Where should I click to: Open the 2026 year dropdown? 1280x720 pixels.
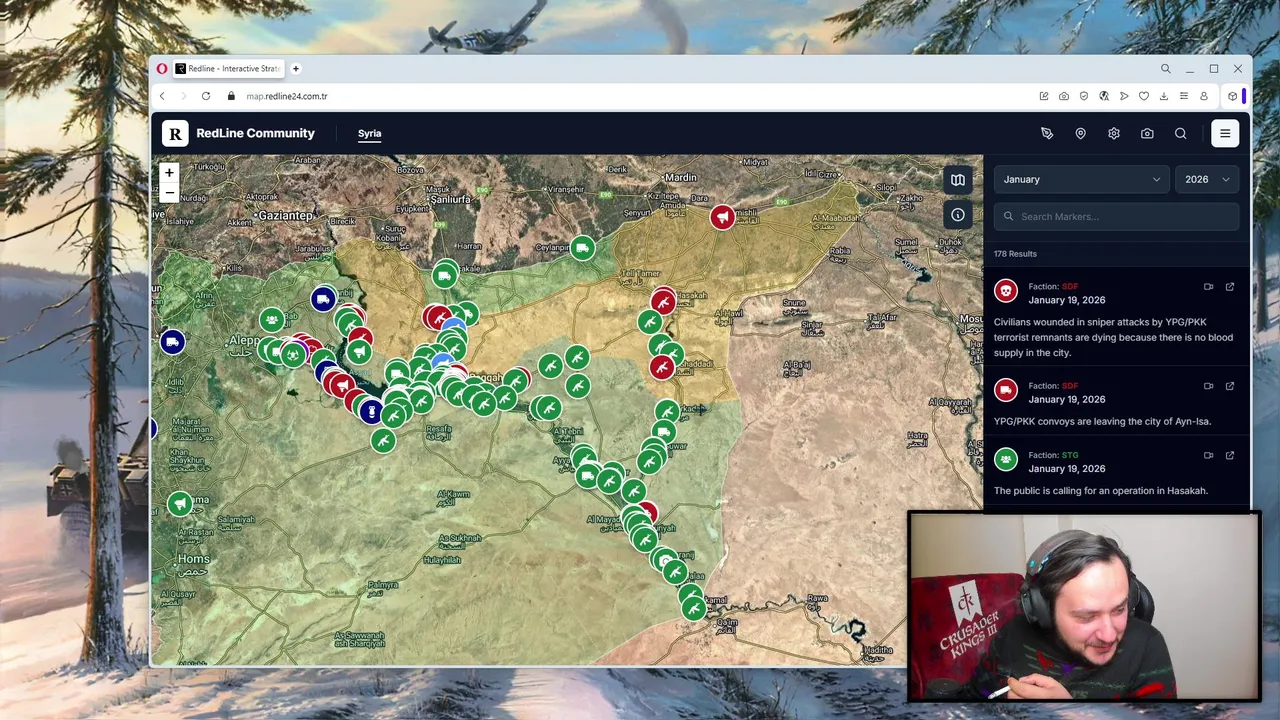tap(1207, 179)
